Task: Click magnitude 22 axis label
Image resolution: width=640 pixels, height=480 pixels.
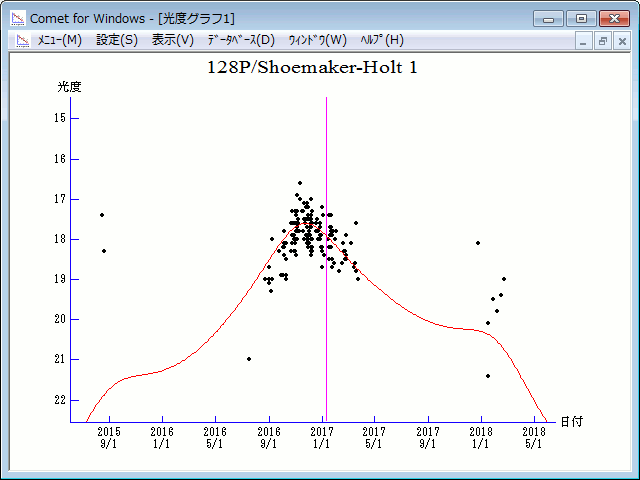Action: 60,400
